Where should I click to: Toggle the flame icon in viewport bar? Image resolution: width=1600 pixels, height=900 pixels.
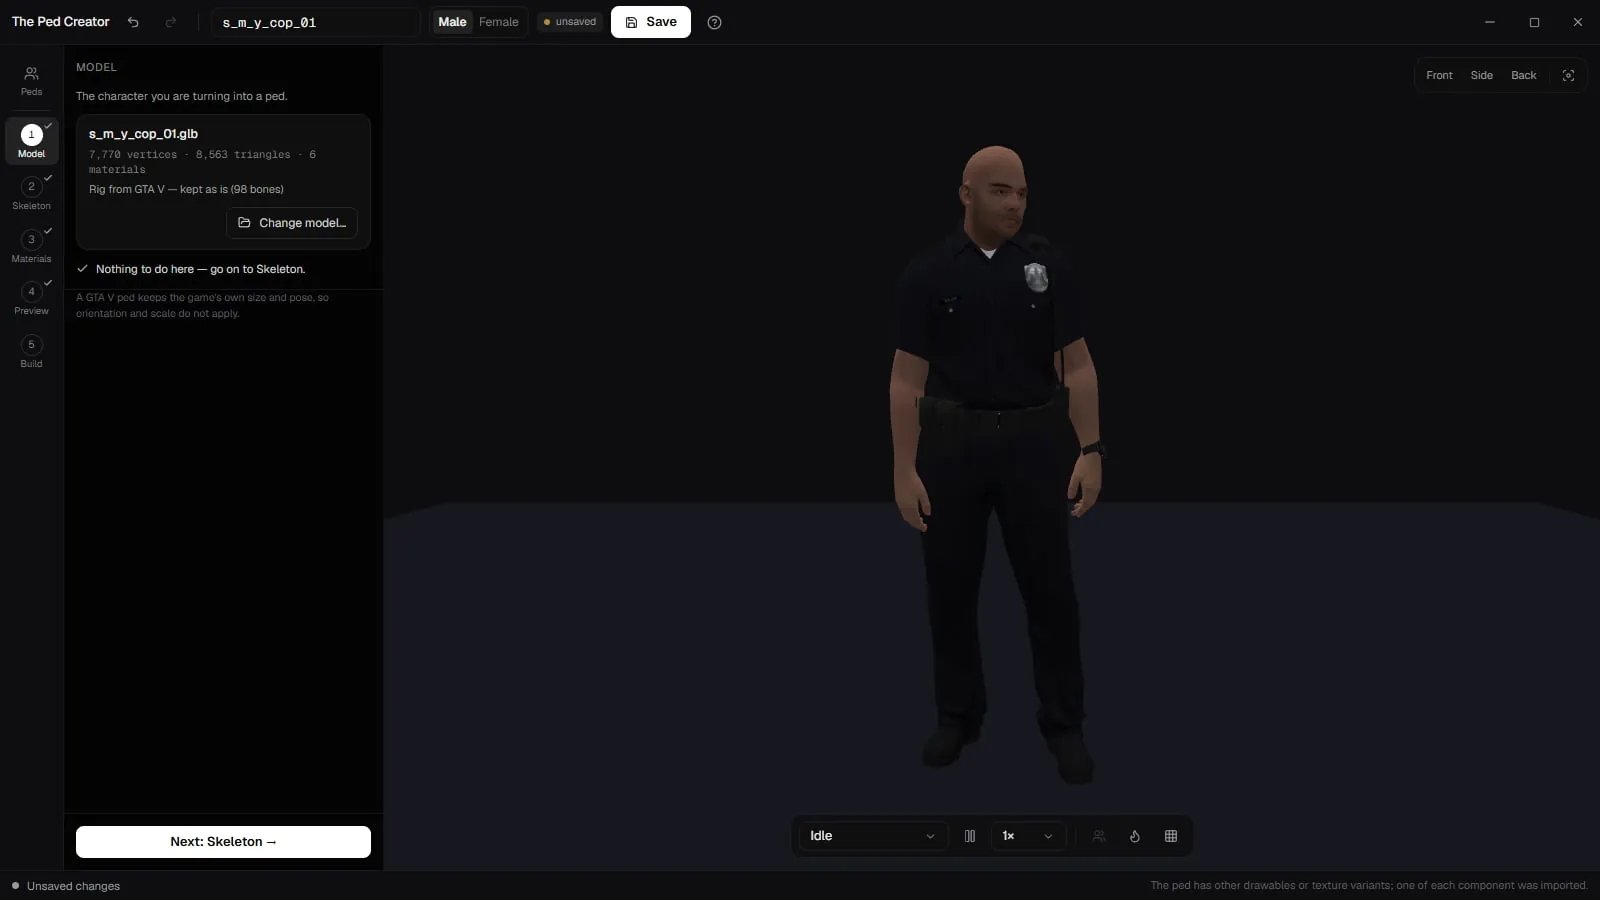[x=1135, y=836]
